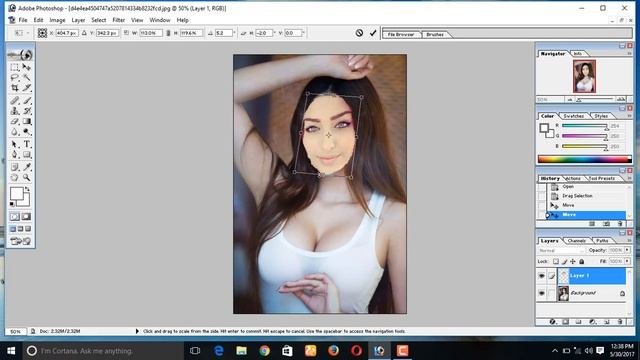Select the Slice tool
The height and width of the screenshot is (360, 640).
(27, 88)
